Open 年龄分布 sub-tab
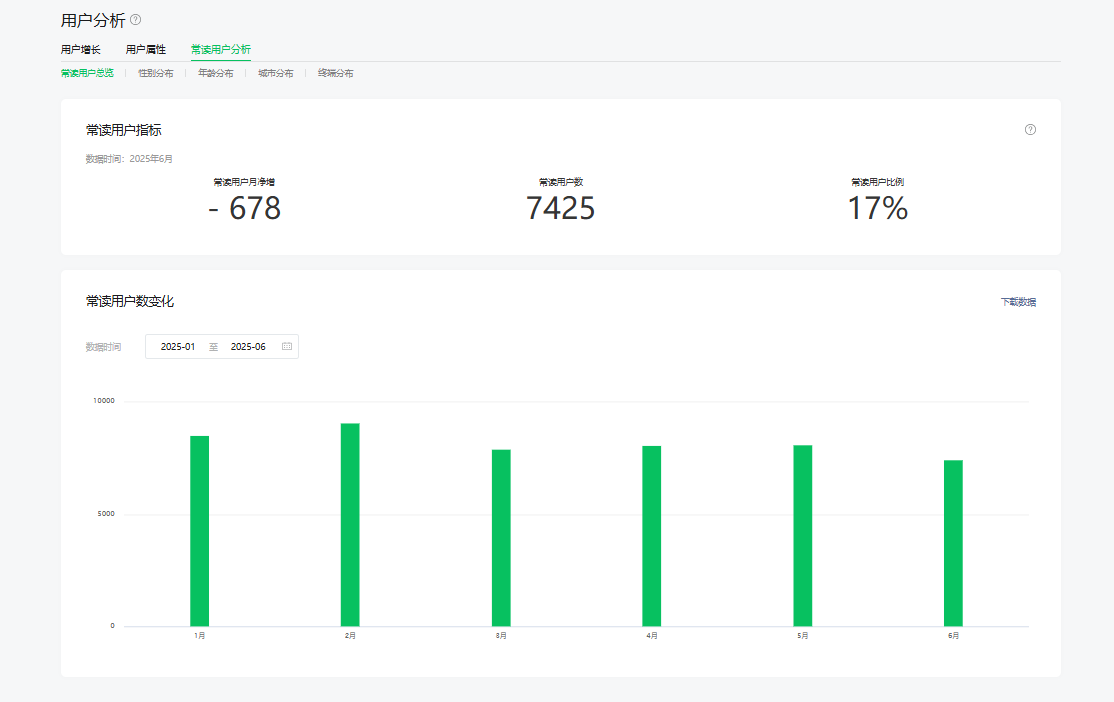The image size is (1114, 702). point(216,73)
